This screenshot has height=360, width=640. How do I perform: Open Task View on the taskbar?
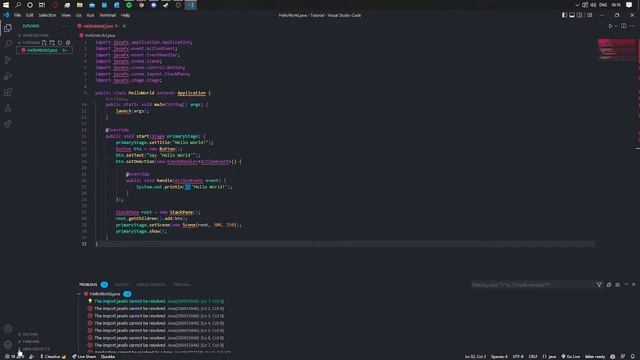[42, 5]
